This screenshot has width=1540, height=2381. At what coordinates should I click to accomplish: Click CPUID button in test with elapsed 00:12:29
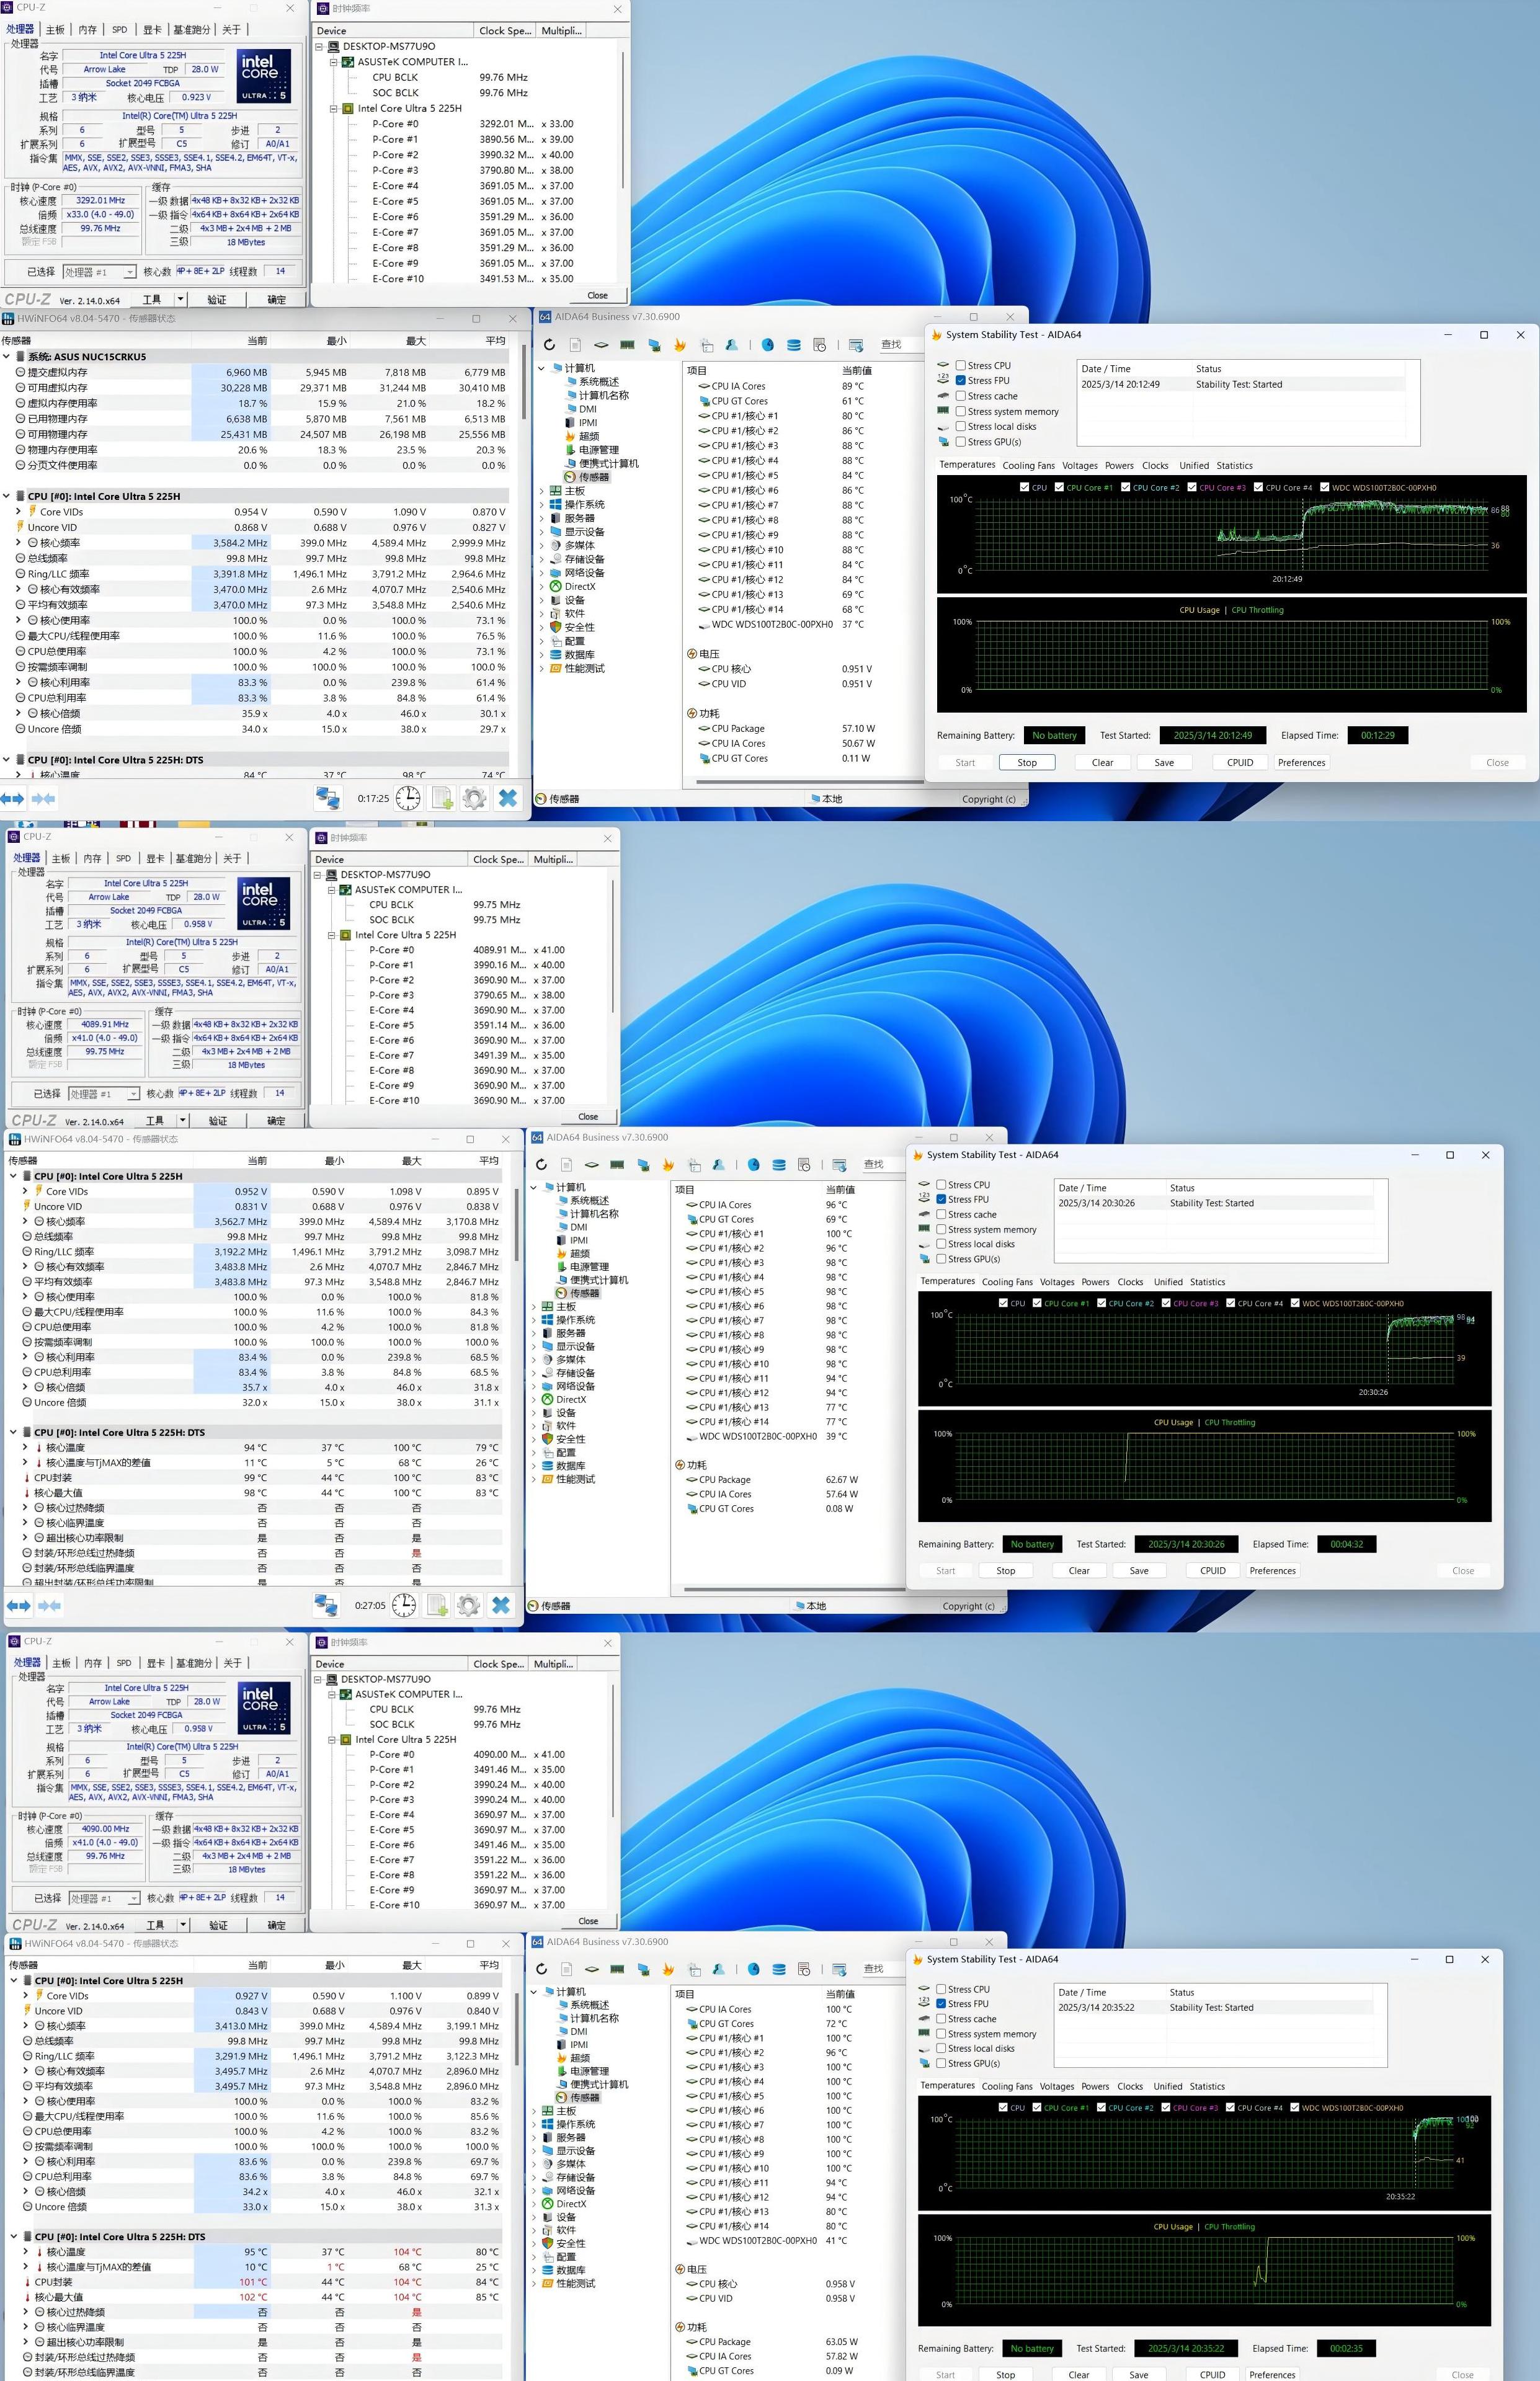coord(1240,762)
